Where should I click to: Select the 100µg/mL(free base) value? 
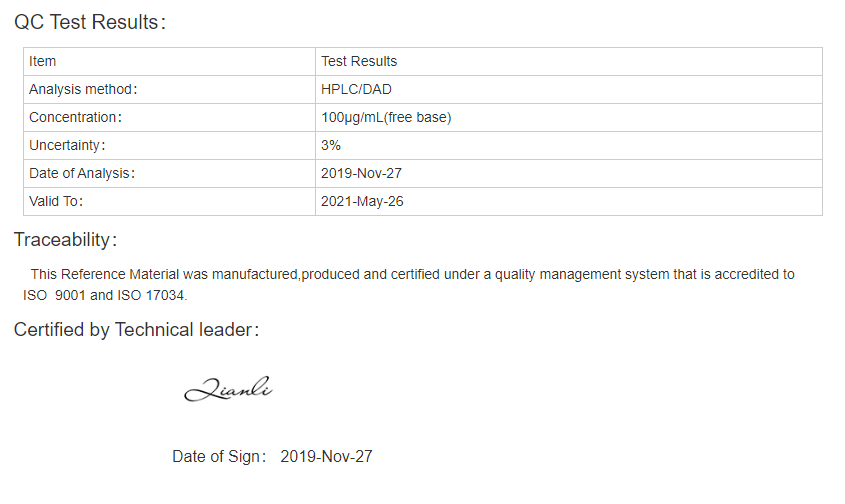click(386, 118)
